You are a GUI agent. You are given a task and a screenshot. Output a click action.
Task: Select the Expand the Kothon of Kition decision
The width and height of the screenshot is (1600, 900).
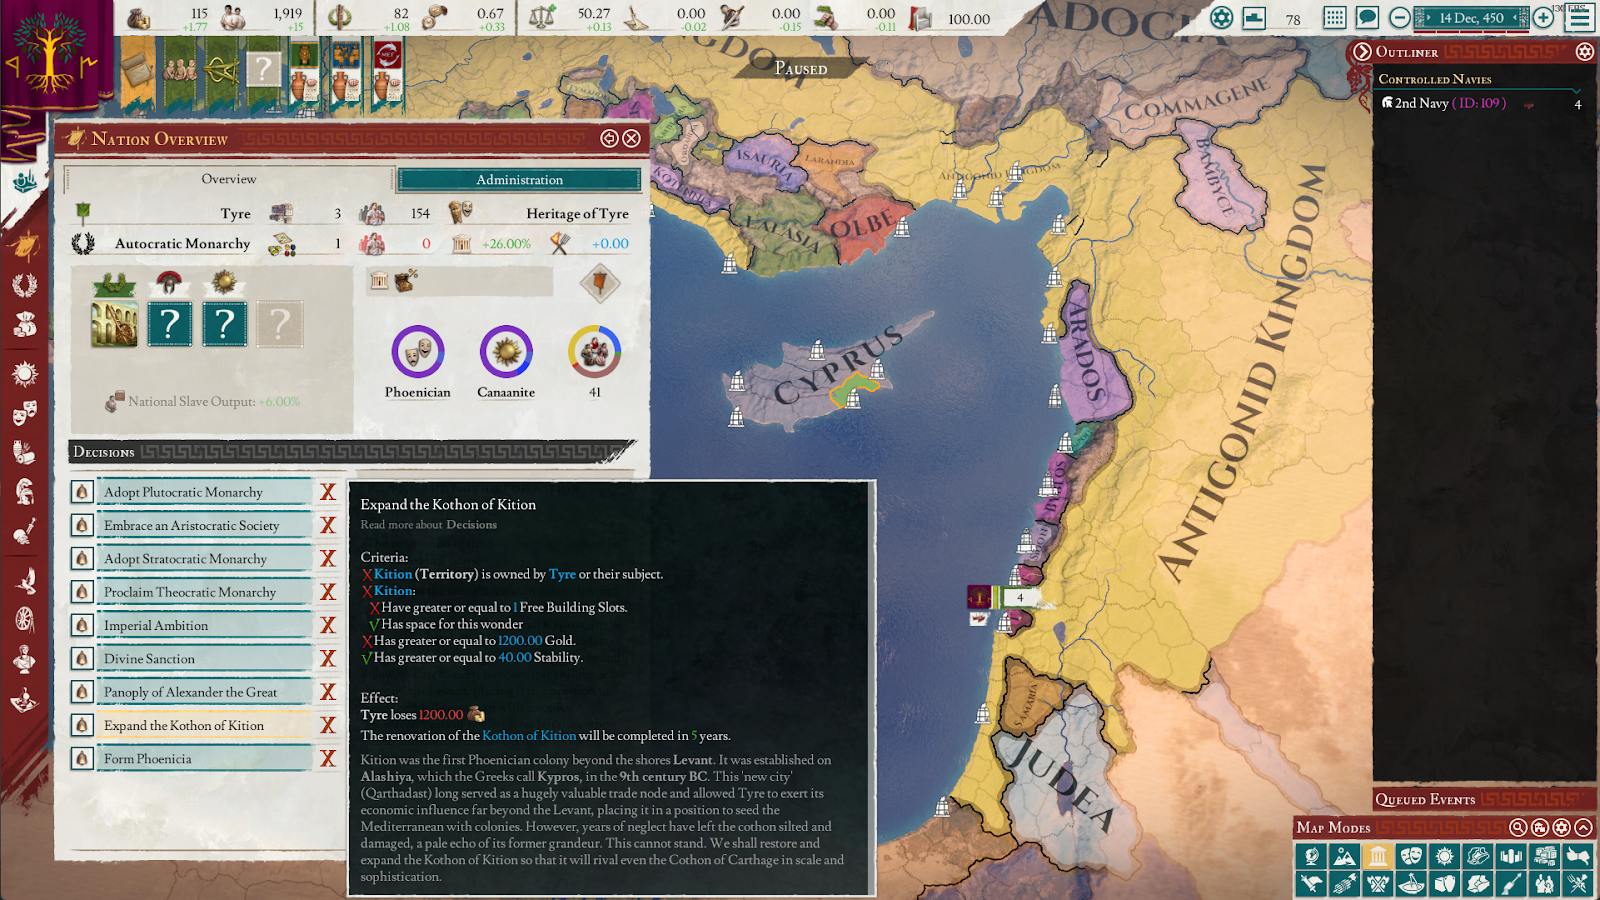204,725
